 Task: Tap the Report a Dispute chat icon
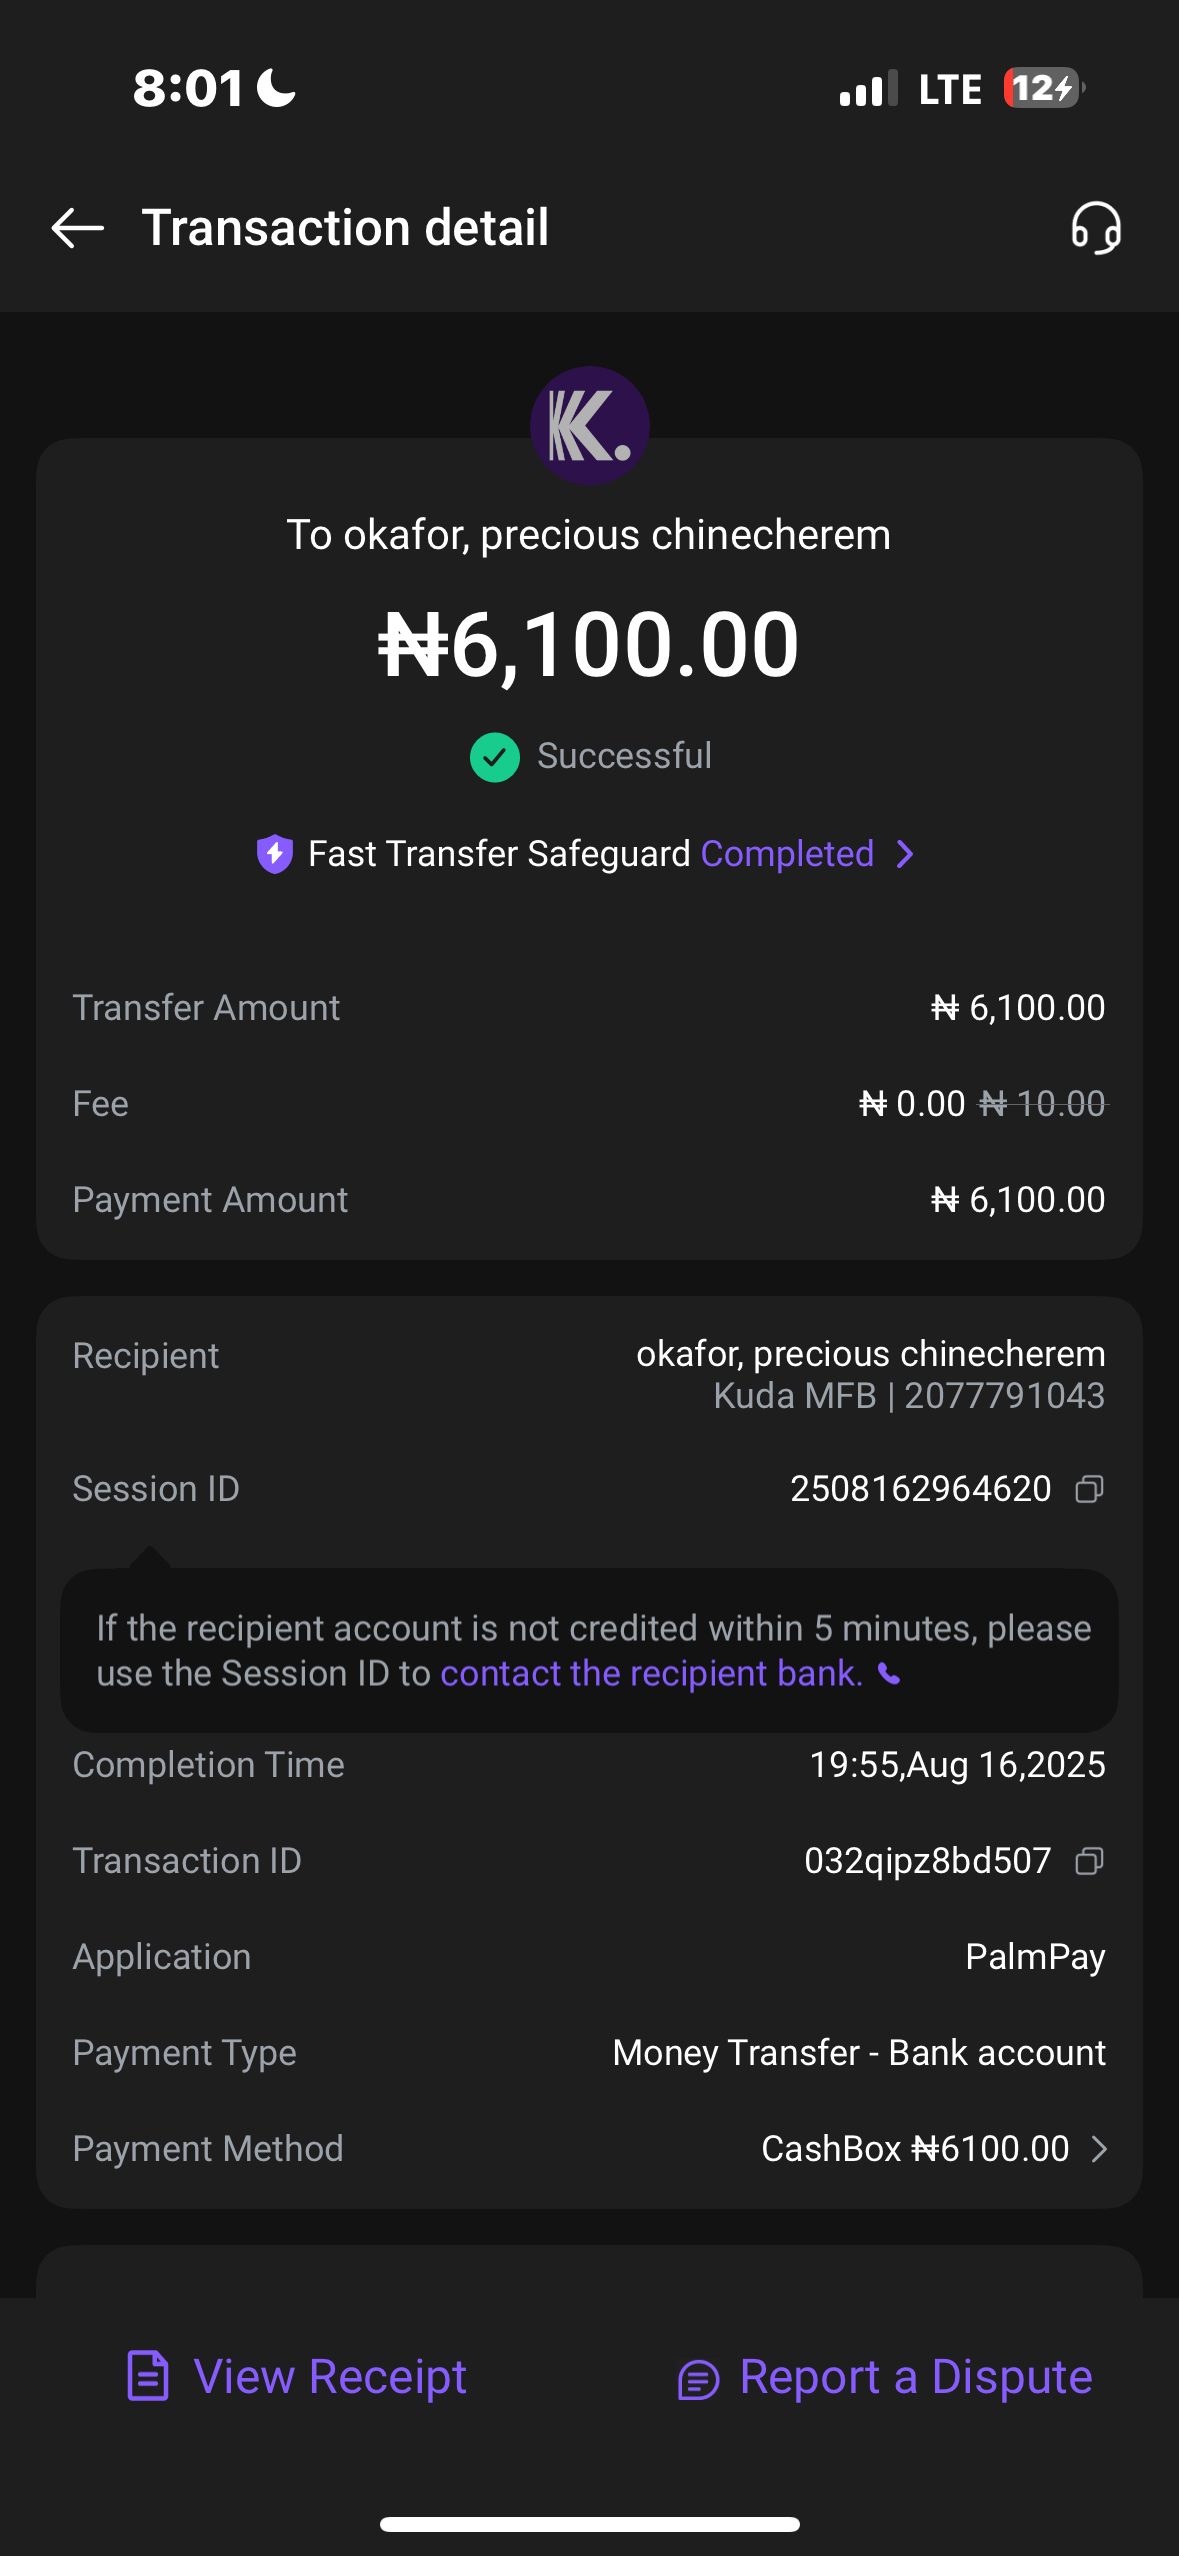pyautogui.click(x=698, y=2379)
